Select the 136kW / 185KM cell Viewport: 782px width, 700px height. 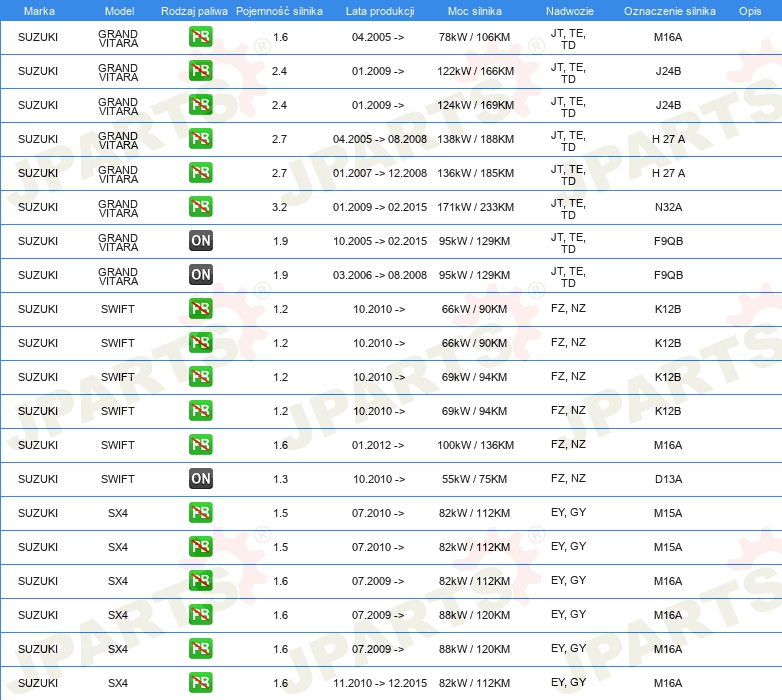[475, 173]
